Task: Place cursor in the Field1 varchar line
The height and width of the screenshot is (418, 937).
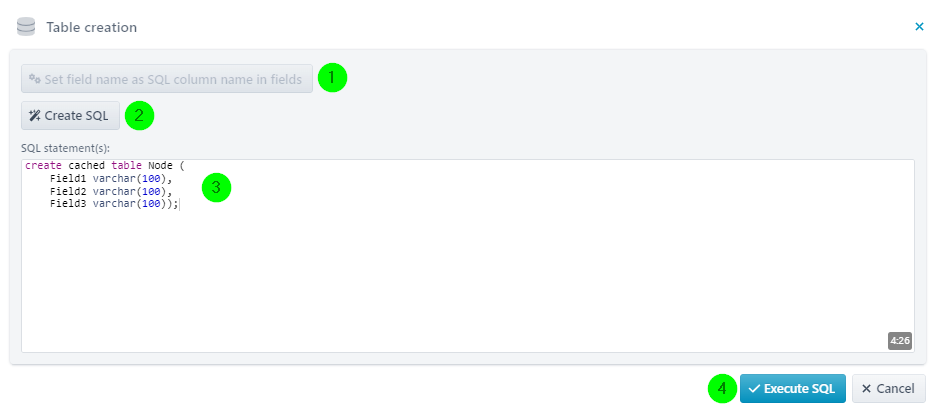Action: point(111,178)
